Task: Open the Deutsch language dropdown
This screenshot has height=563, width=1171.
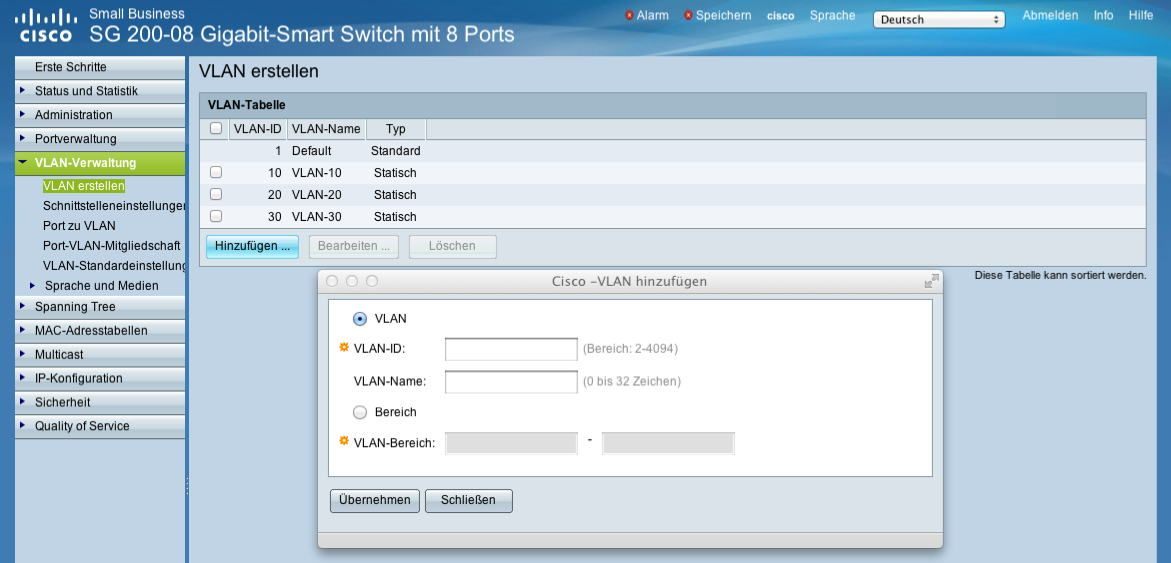Action: tap(939, 20)
